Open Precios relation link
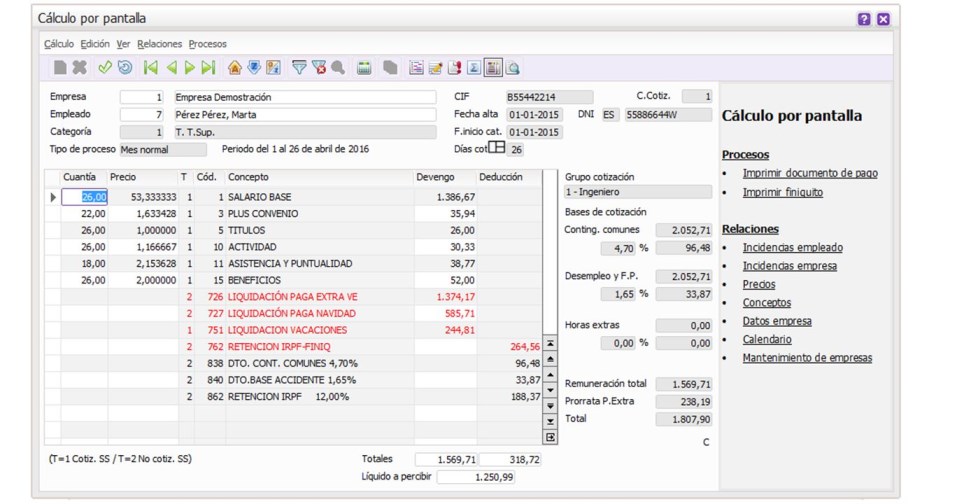 click(759, 285)
